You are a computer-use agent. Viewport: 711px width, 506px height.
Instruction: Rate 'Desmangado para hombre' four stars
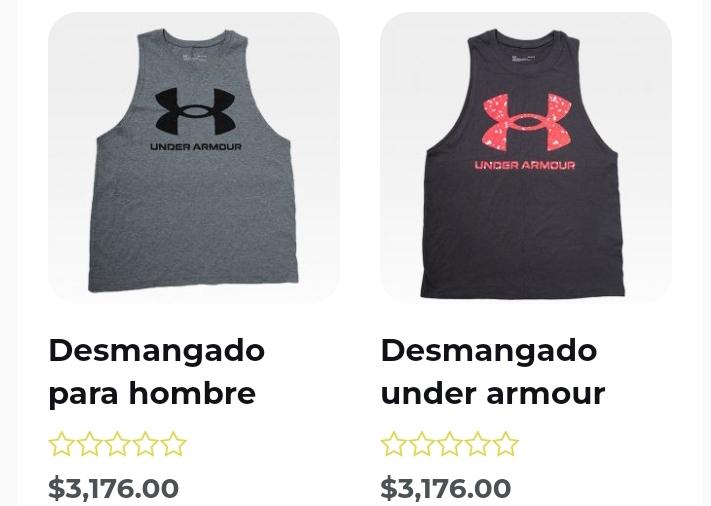coord(146,444)
